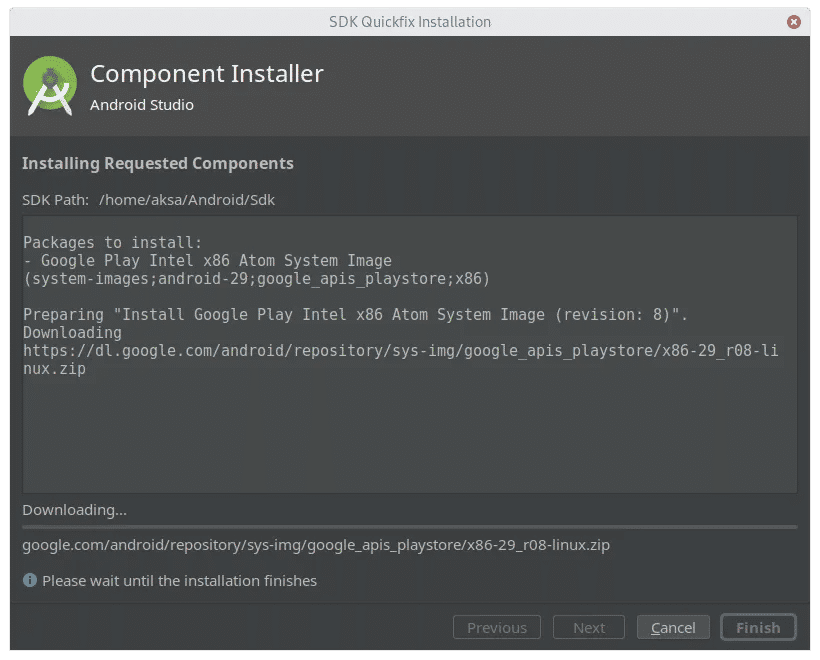The height and width of the screenshot is (660, 820).
Task: Cancel the component installation
Action: (x=673, y=628)
